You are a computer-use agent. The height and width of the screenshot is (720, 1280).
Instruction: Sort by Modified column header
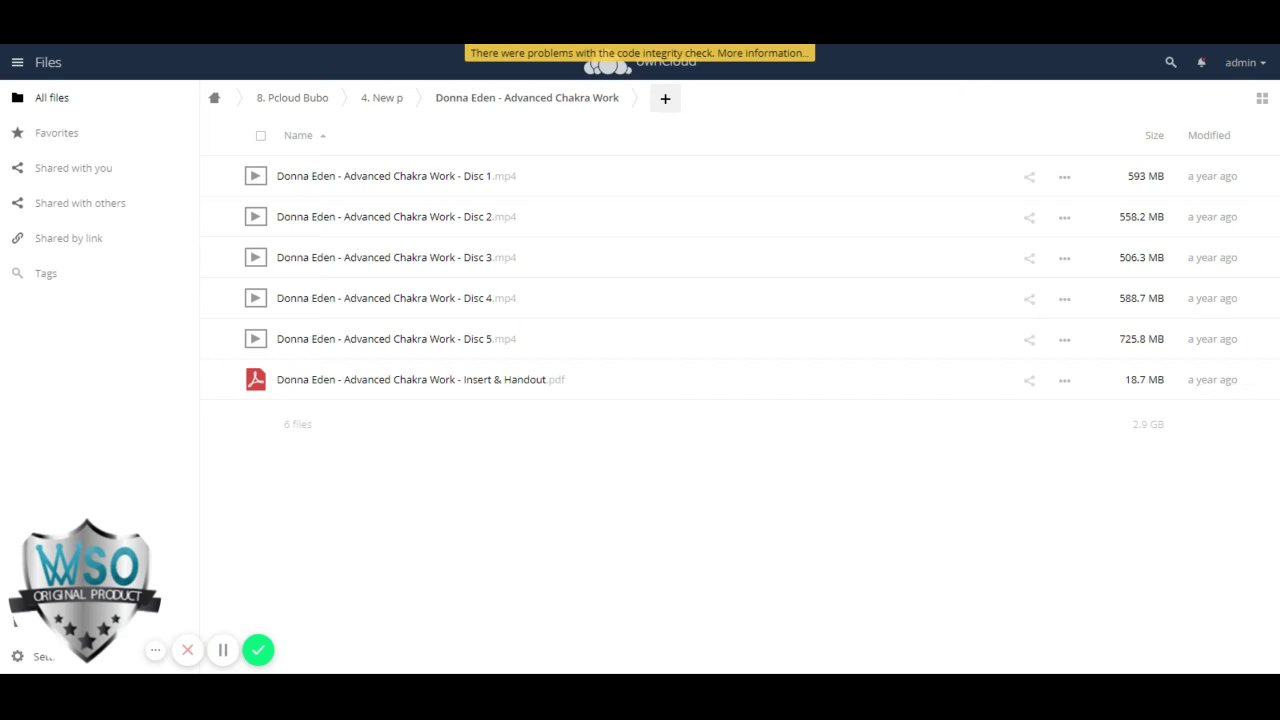(x=1209, y=135)
